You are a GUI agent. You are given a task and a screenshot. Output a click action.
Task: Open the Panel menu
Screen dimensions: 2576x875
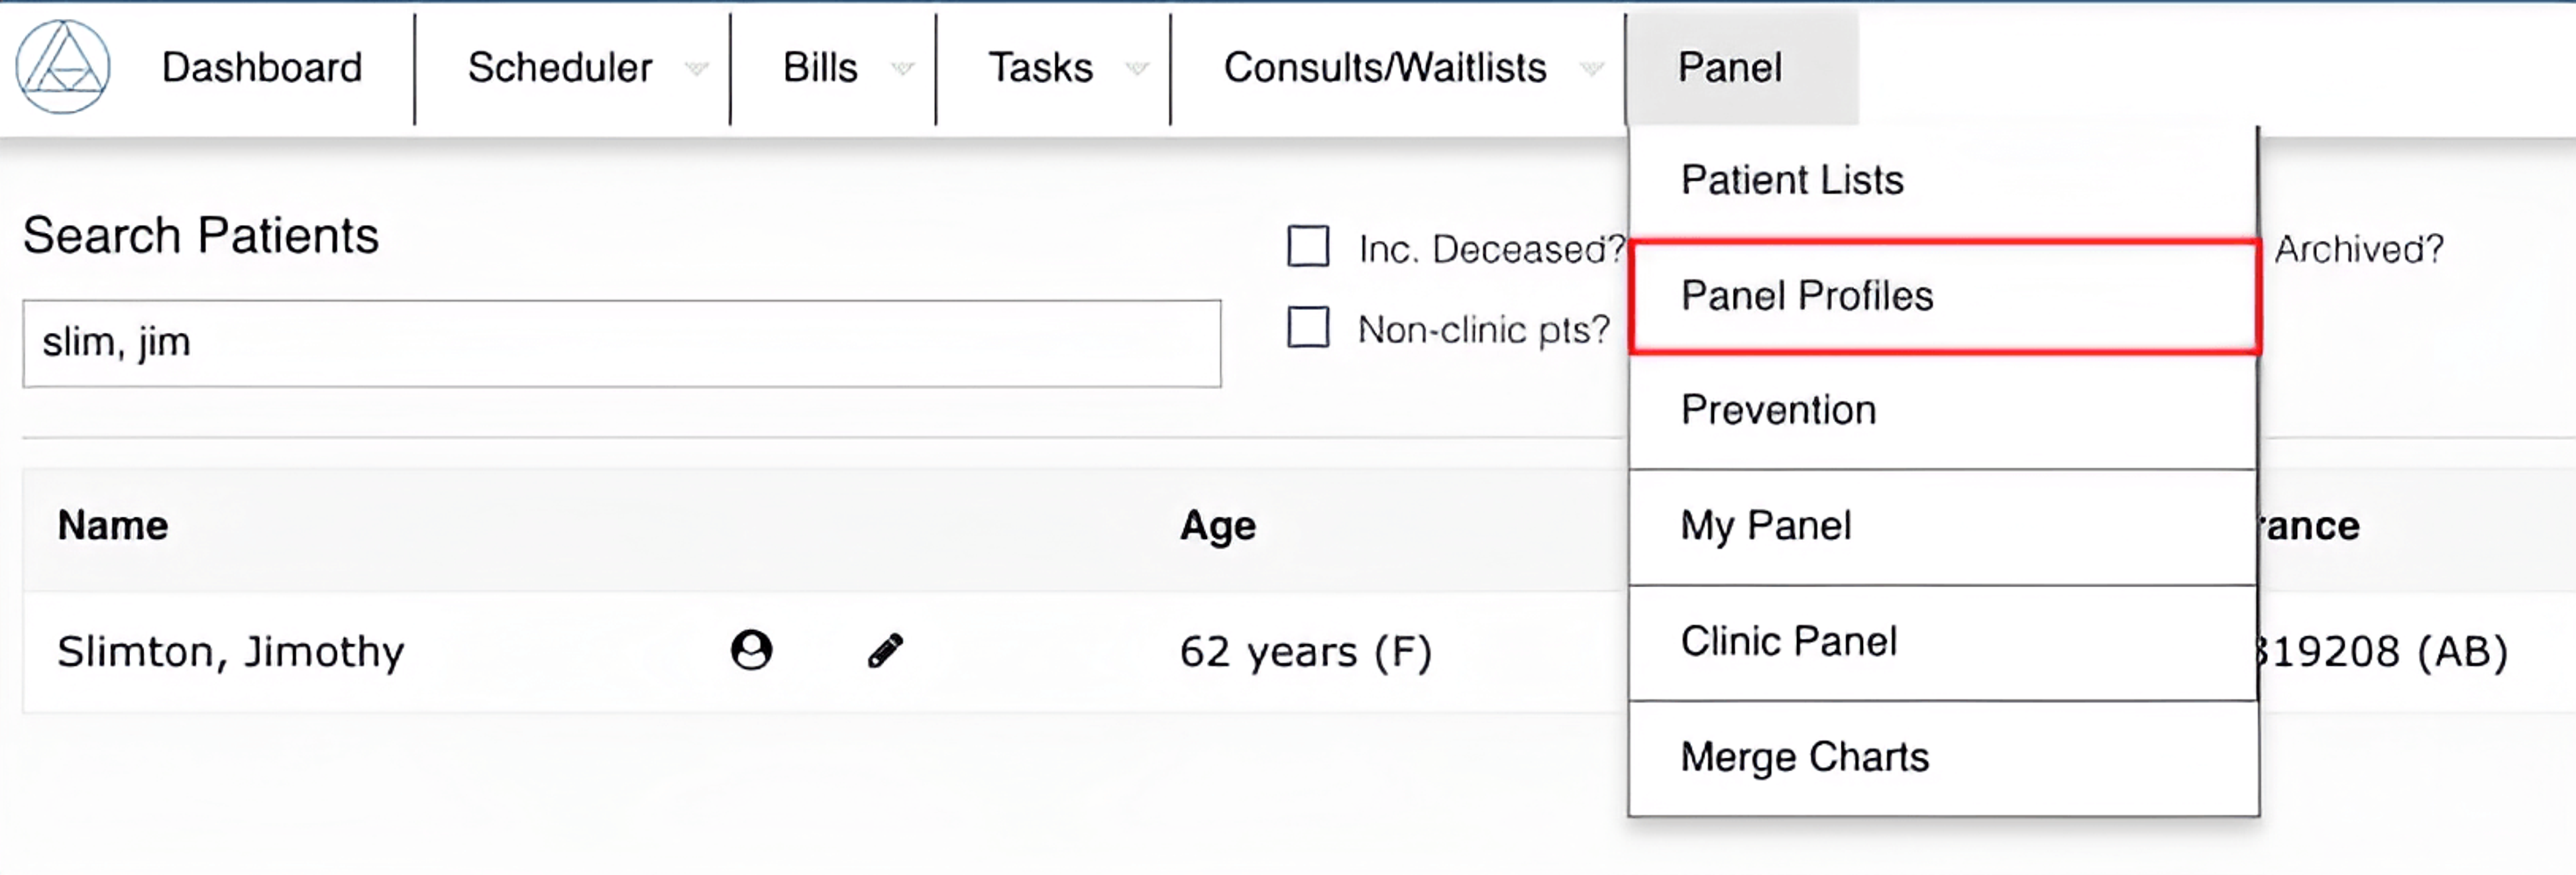[x=1730, y=66]
